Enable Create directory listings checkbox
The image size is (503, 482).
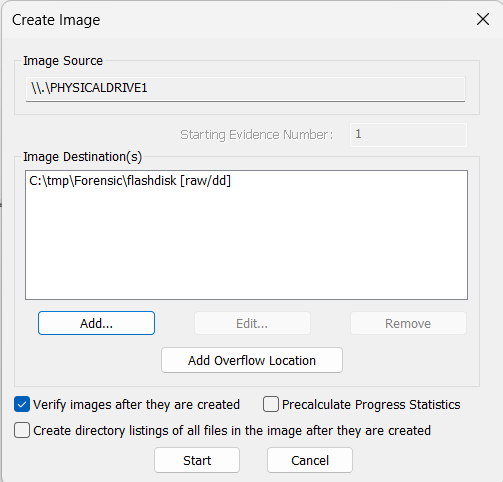22,431
